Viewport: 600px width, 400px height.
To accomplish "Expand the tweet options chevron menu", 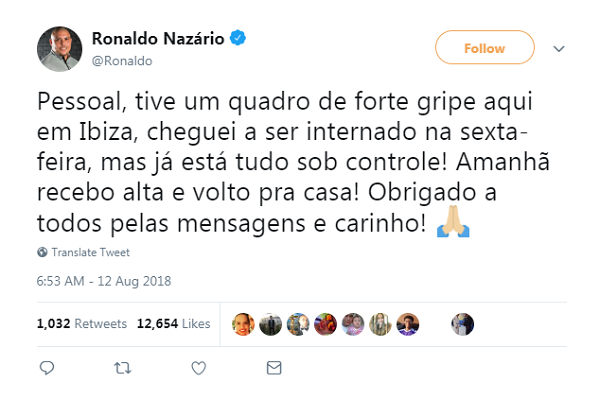I will pos(559,49).
